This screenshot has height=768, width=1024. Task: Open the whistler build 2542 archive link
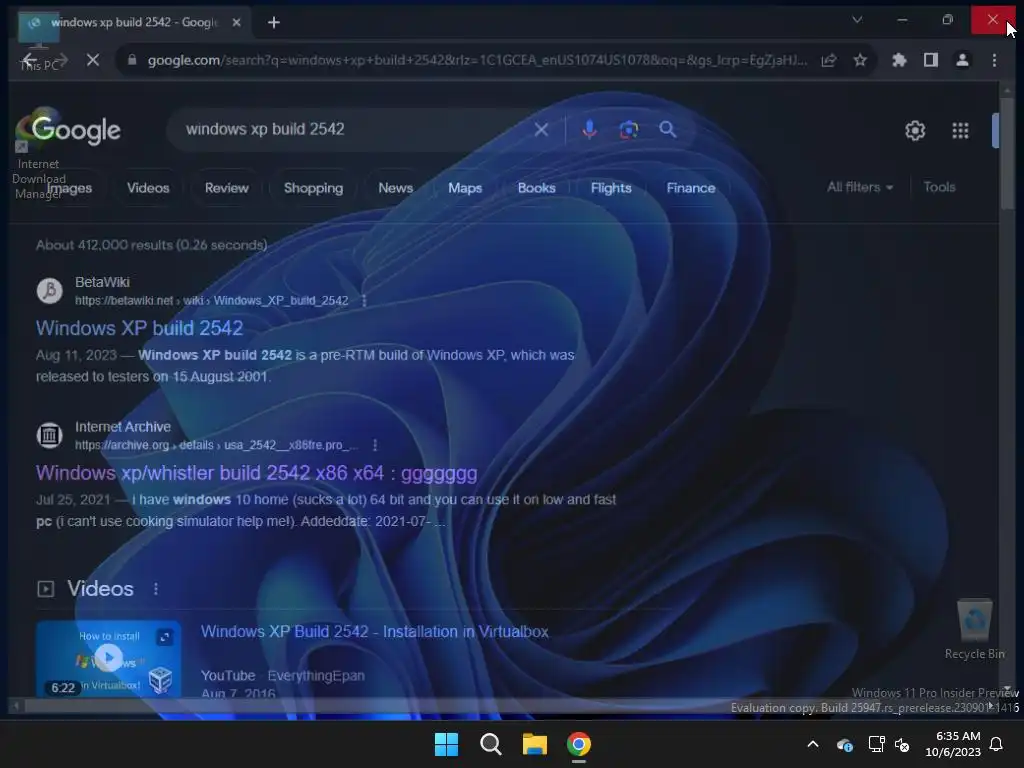257,473
